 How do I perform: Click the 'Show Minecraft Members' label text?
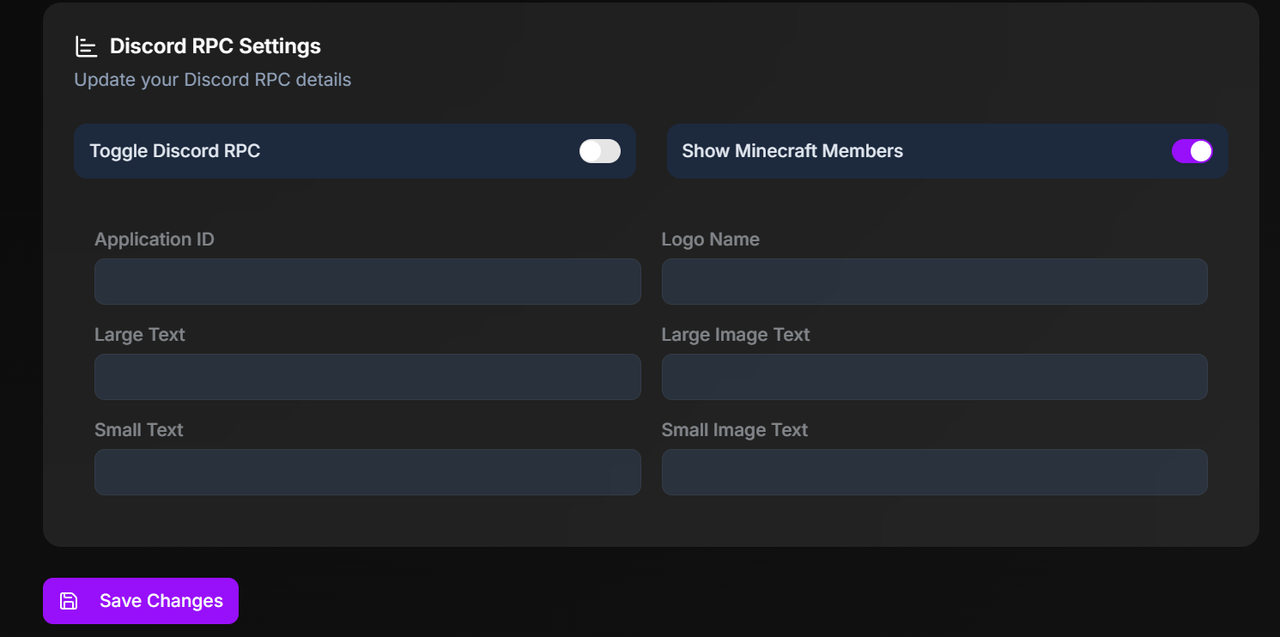point(792,151)
